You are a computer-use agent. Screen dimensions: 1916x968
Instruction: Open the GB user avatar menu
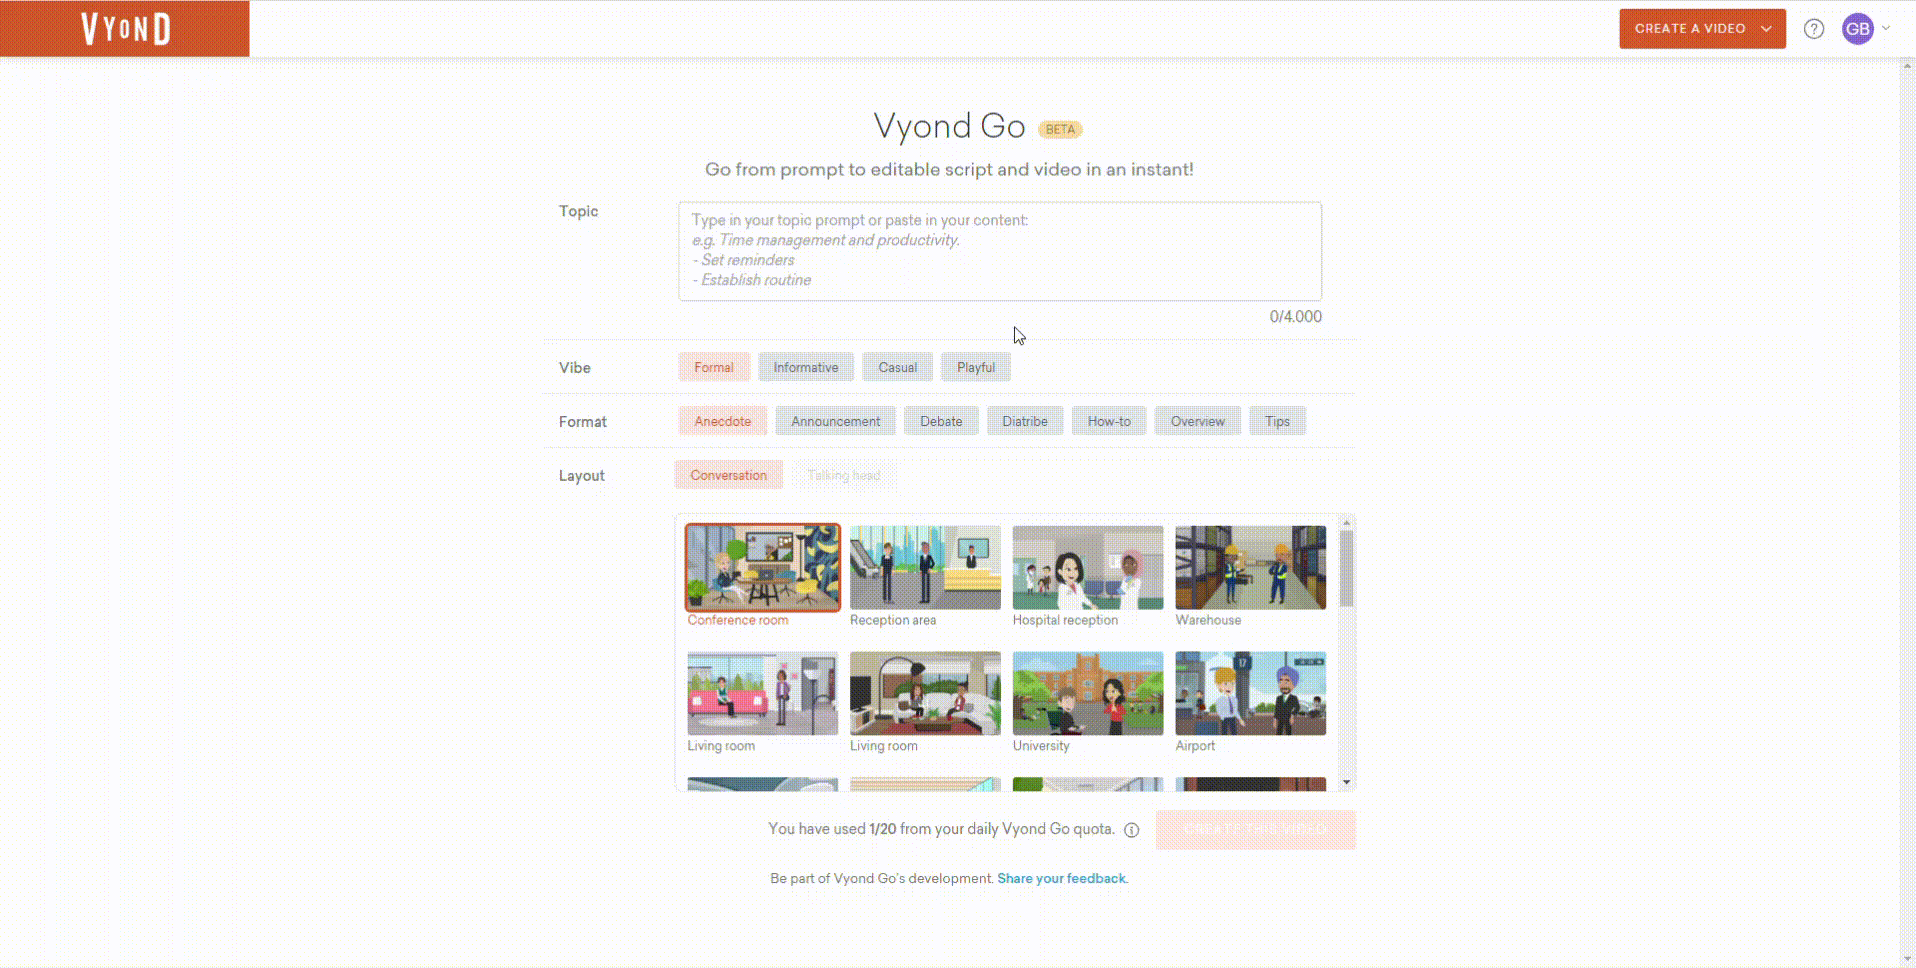[1858, 29]
